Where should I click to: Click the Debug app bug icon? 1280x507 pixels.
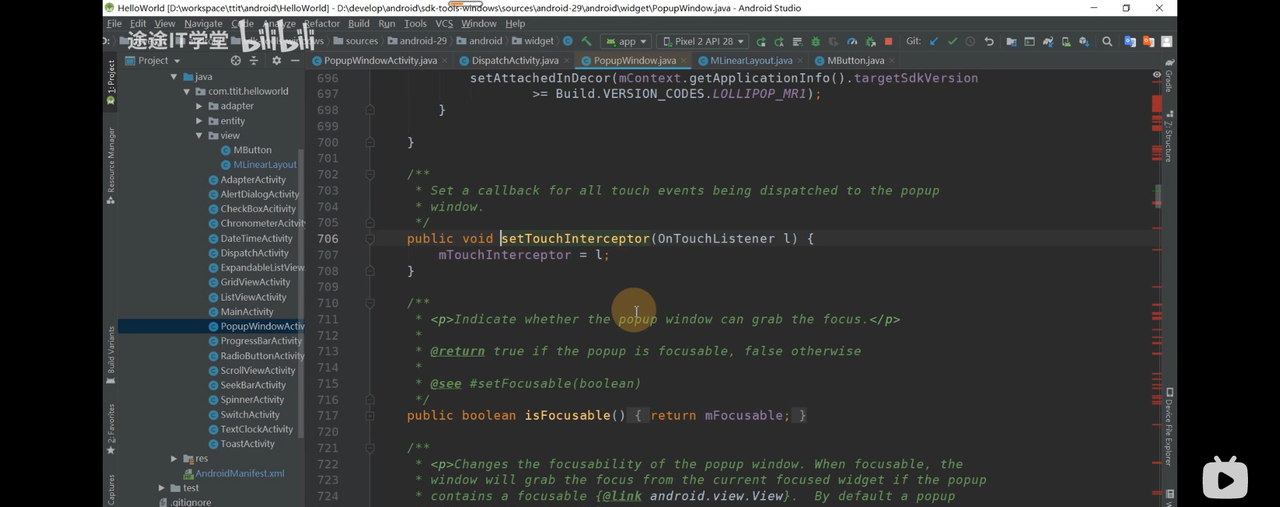pos(816,42)
